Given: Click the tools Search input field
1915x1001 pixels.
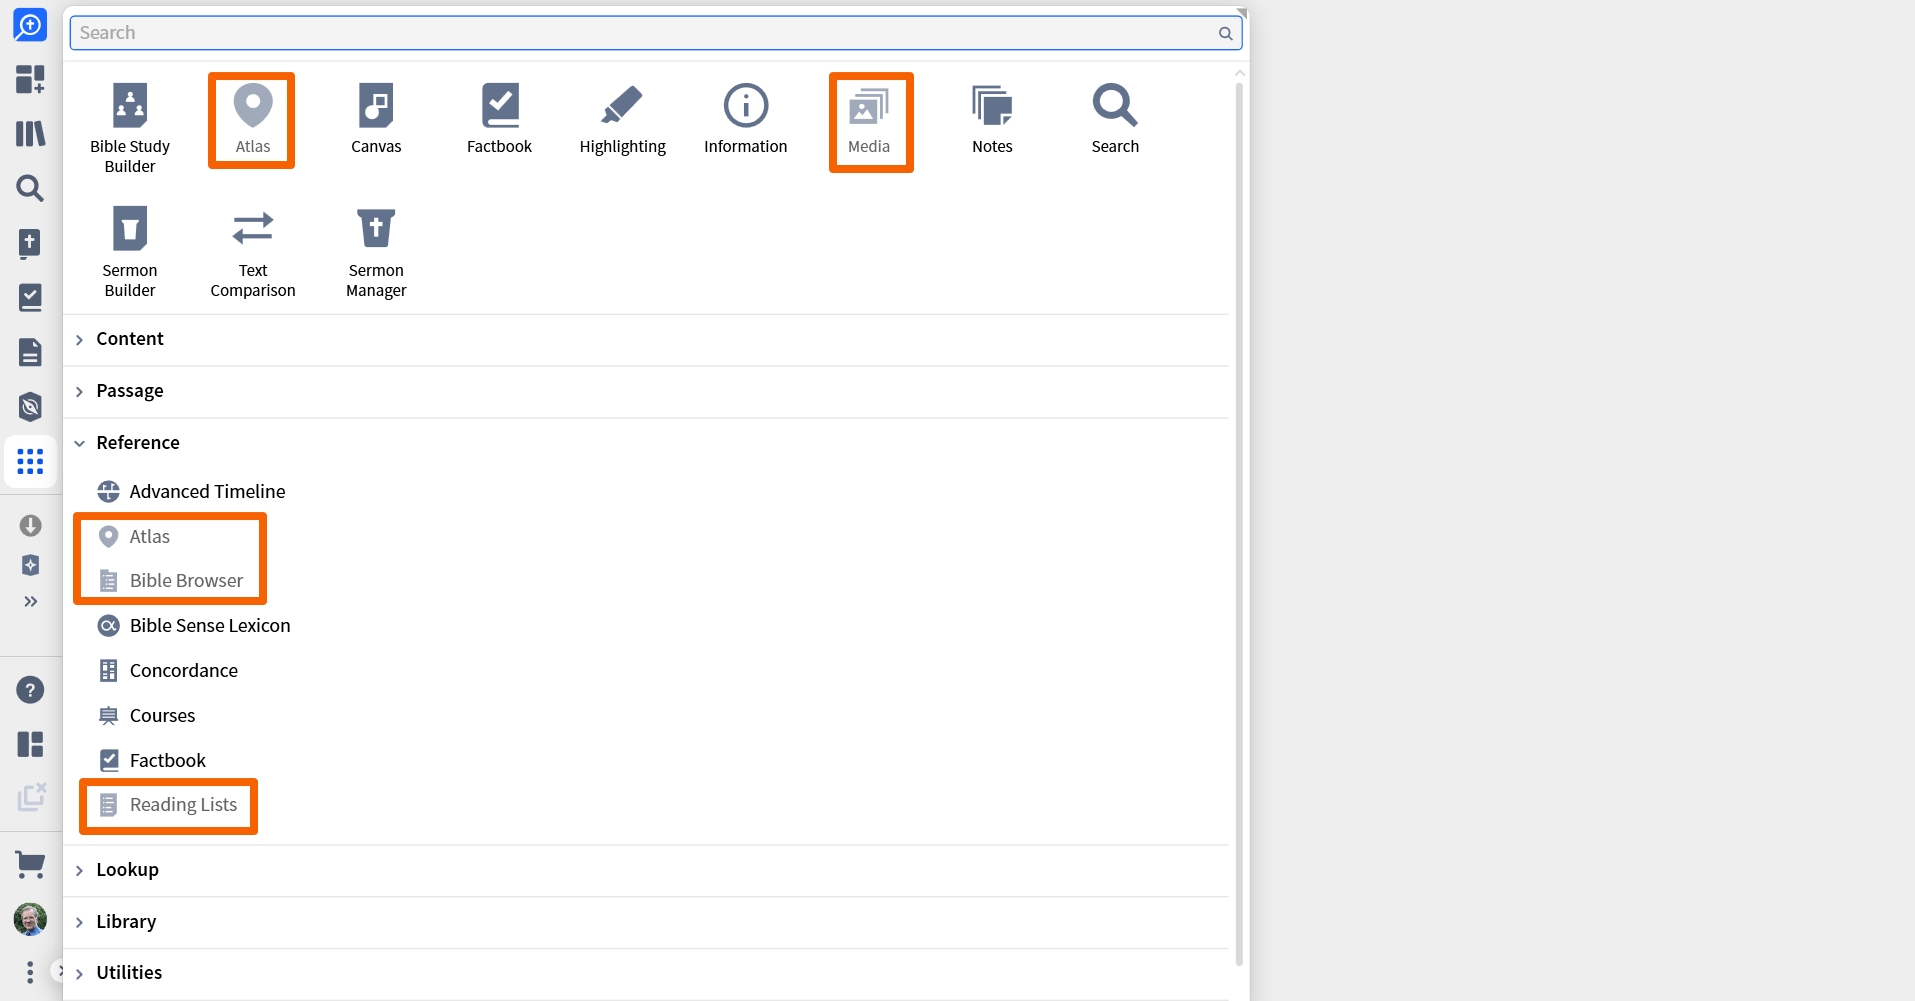Looking at the screenshot, I should pos(656,33).
